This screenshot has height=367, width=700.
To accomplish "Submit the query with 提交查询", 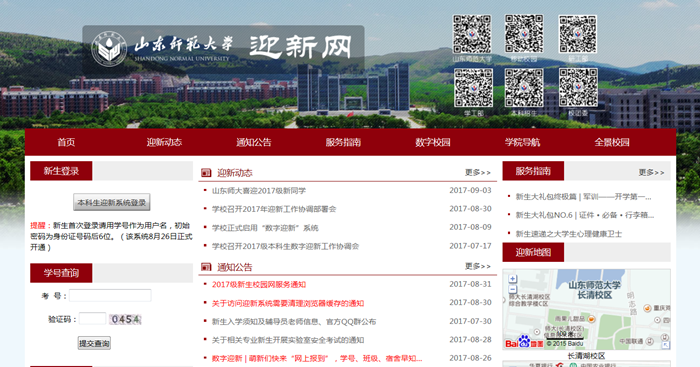I will (94, 343).
